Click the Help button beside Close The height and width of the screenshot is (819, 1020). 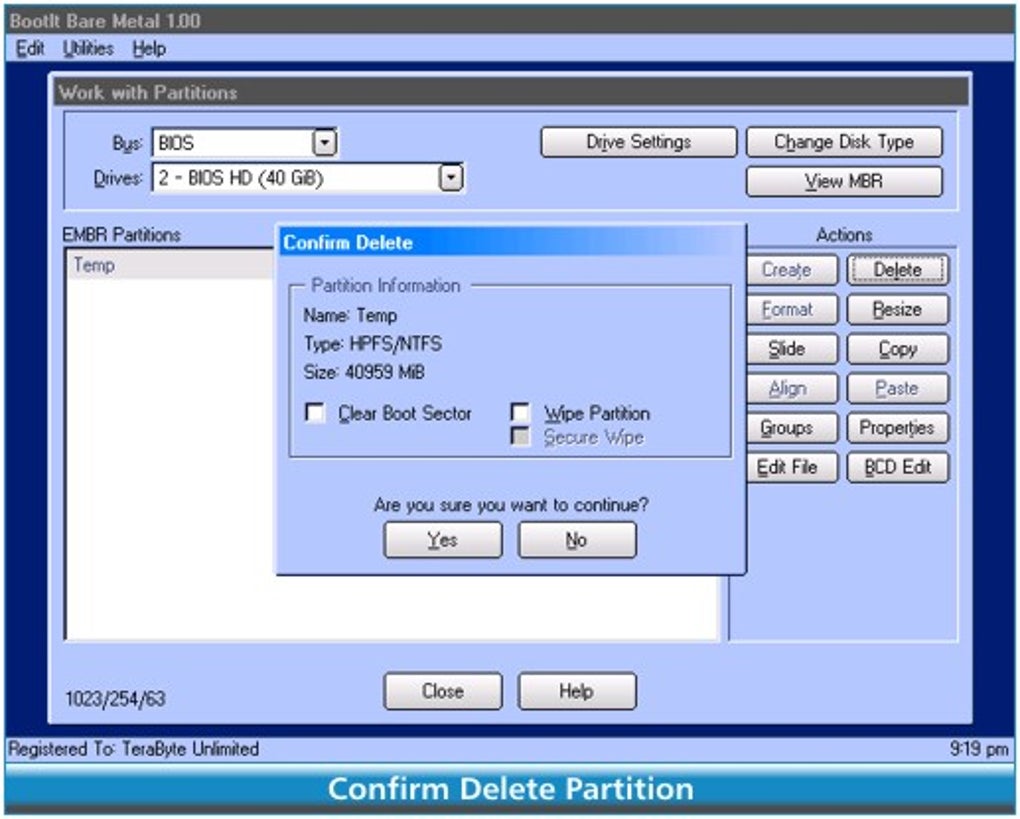[x=577, y=691]
